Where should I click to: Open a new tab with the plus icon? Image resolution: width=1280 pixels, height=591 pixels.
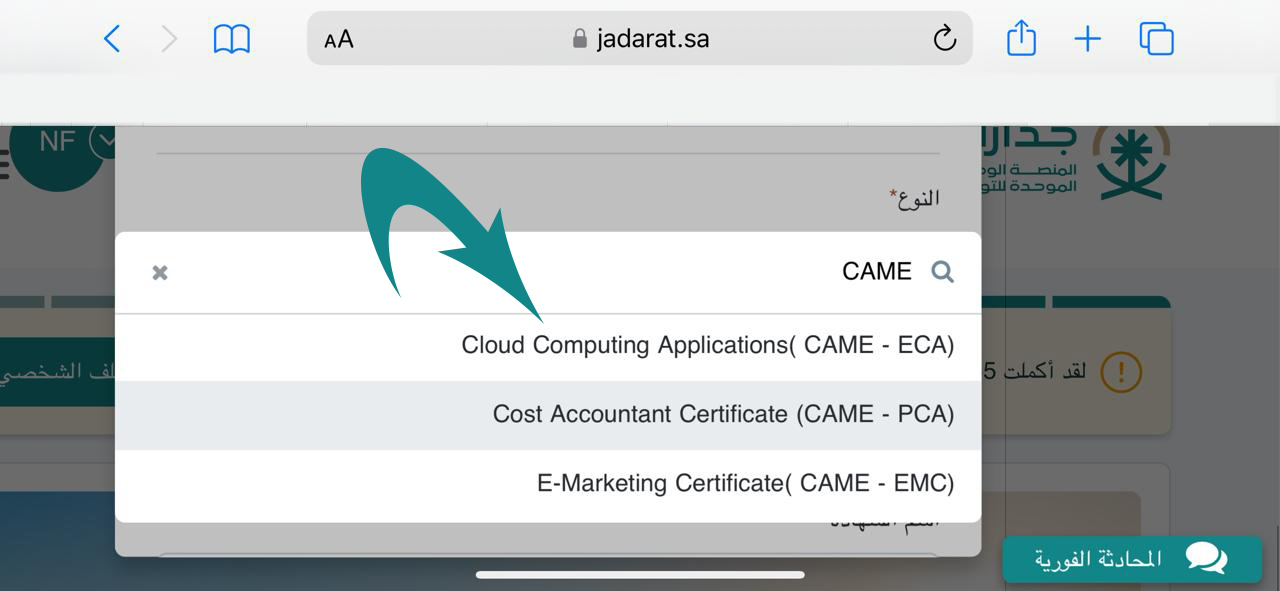[1087, 39]
